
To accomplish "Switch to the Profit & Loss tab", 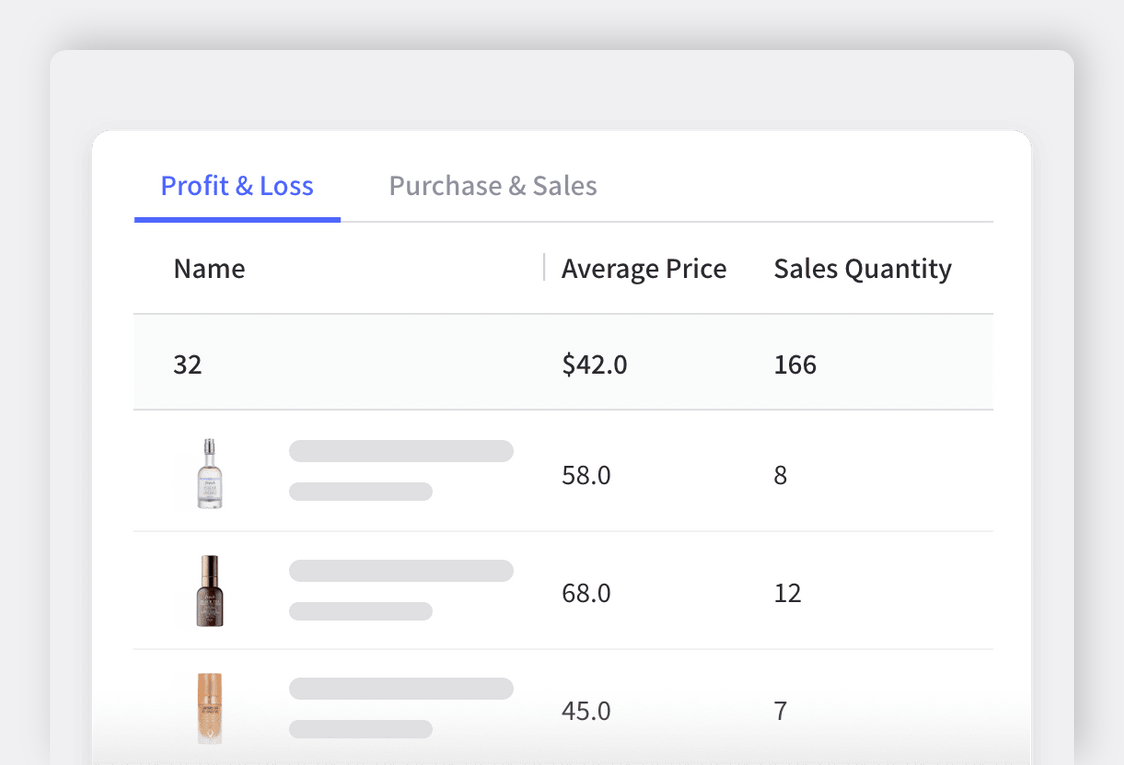I will (x=237, y=186).
